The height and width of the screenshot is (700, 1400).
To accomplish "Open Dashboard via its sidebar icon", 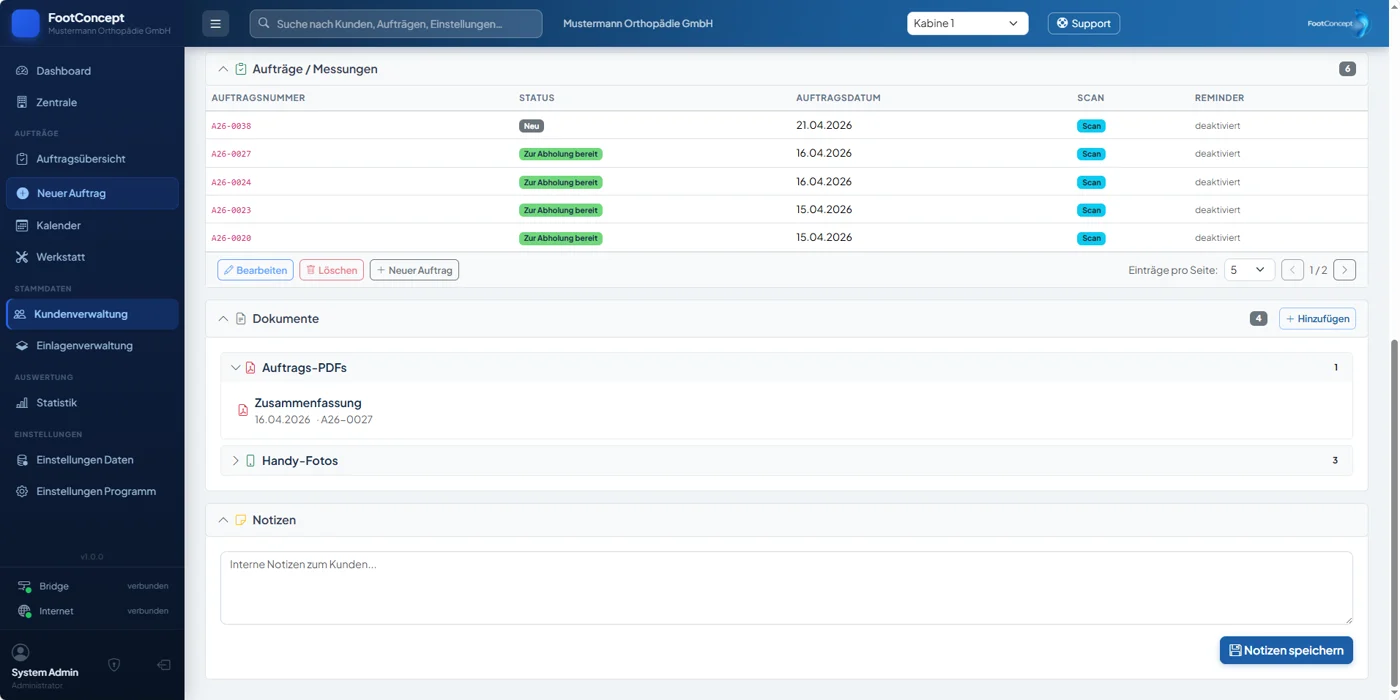I will (x=22, y=71).
